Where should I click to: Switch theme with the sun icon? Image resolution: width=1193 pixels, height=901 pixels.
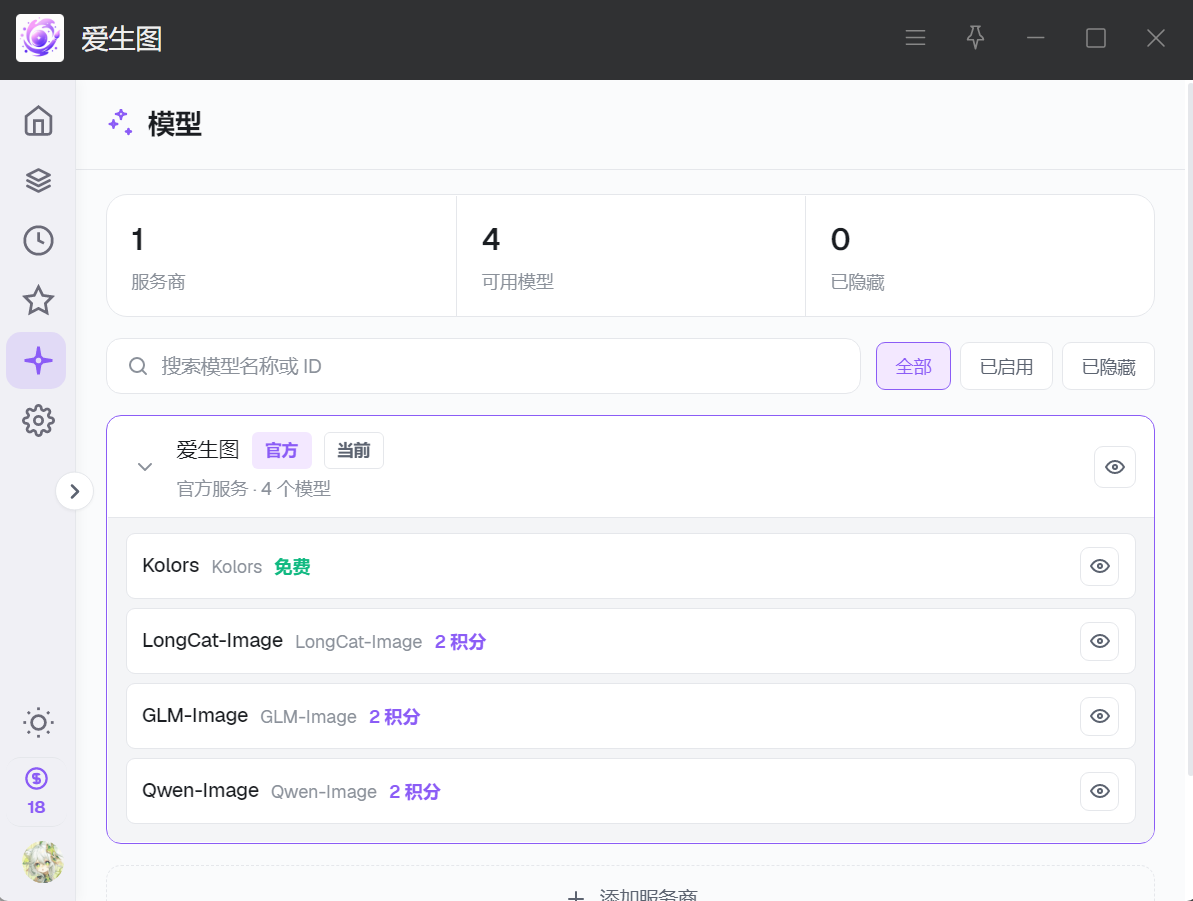(38, 722)
